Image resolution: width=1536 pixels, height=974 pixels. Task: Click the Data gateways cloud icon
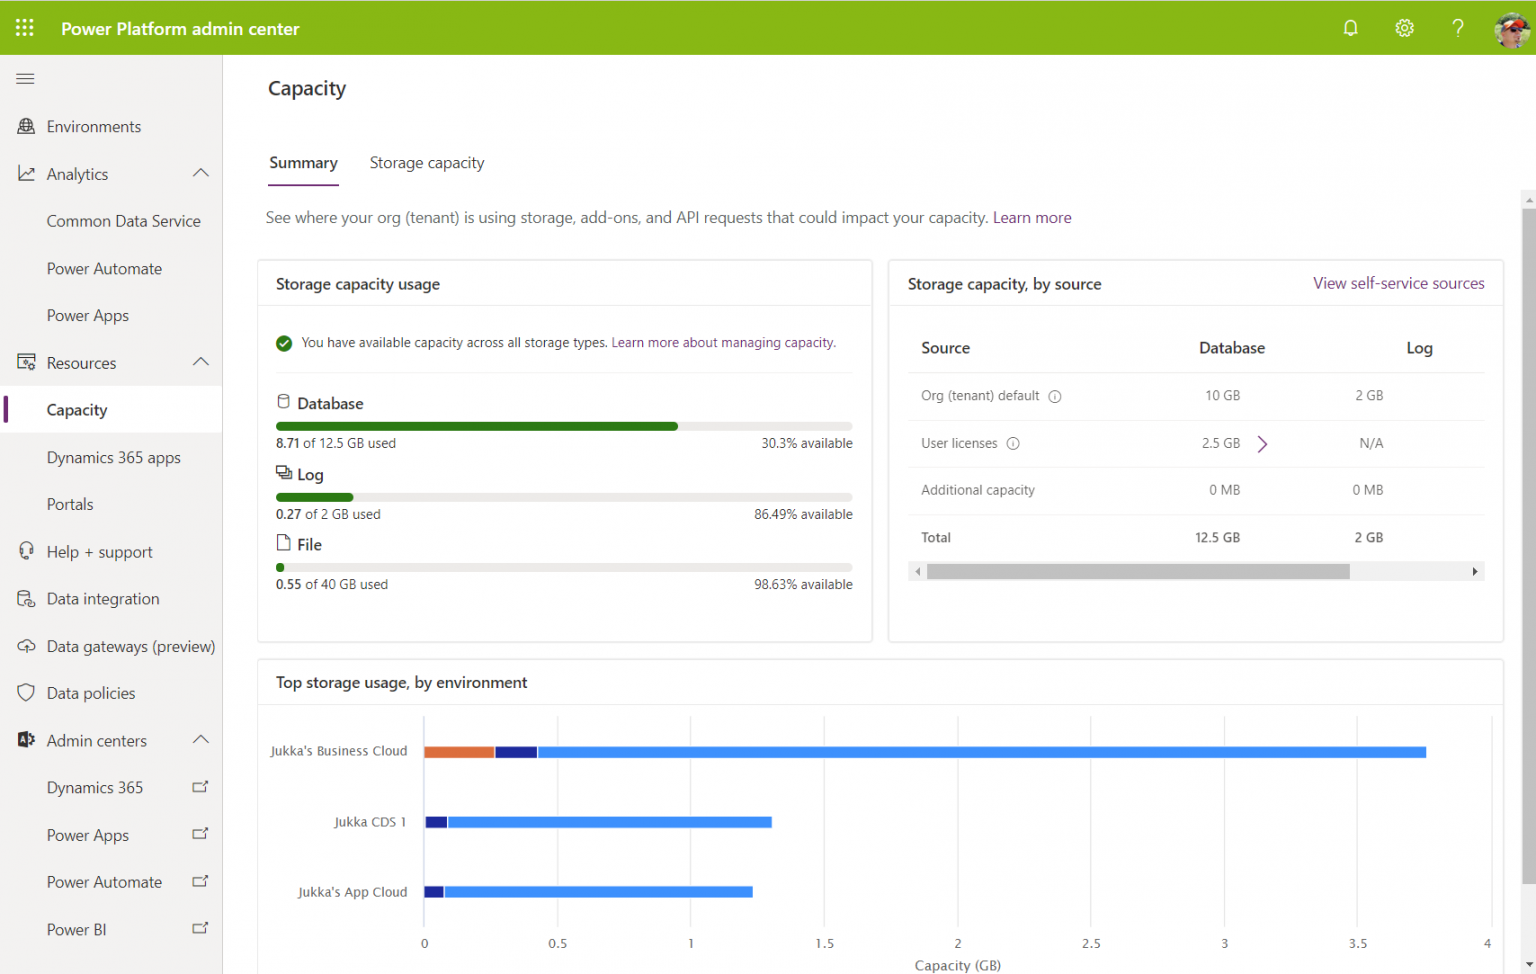[x=26, y=646]
